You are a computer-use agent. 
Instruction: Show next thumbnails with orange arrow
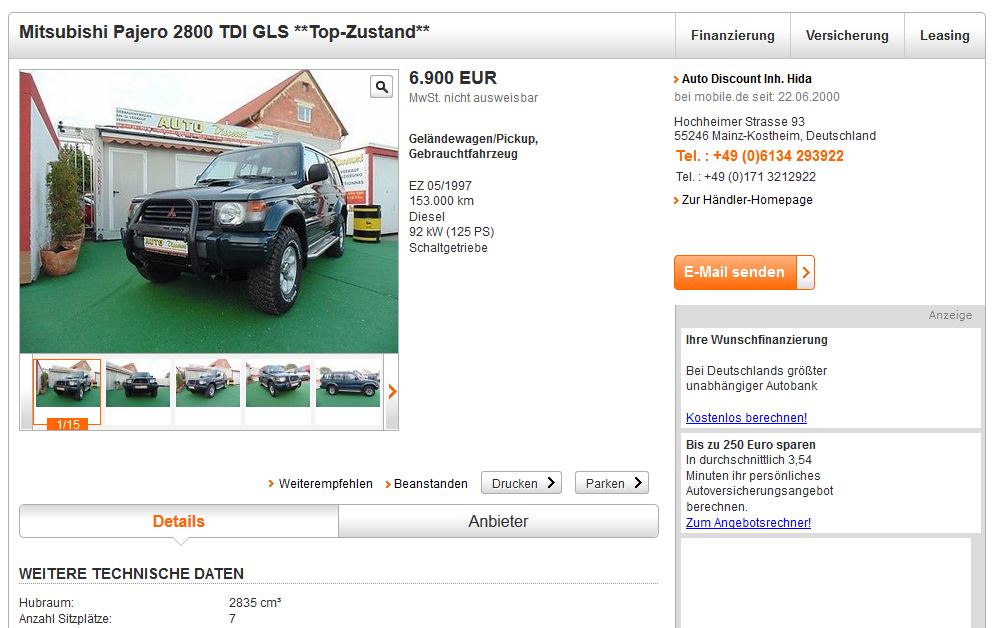392,392
